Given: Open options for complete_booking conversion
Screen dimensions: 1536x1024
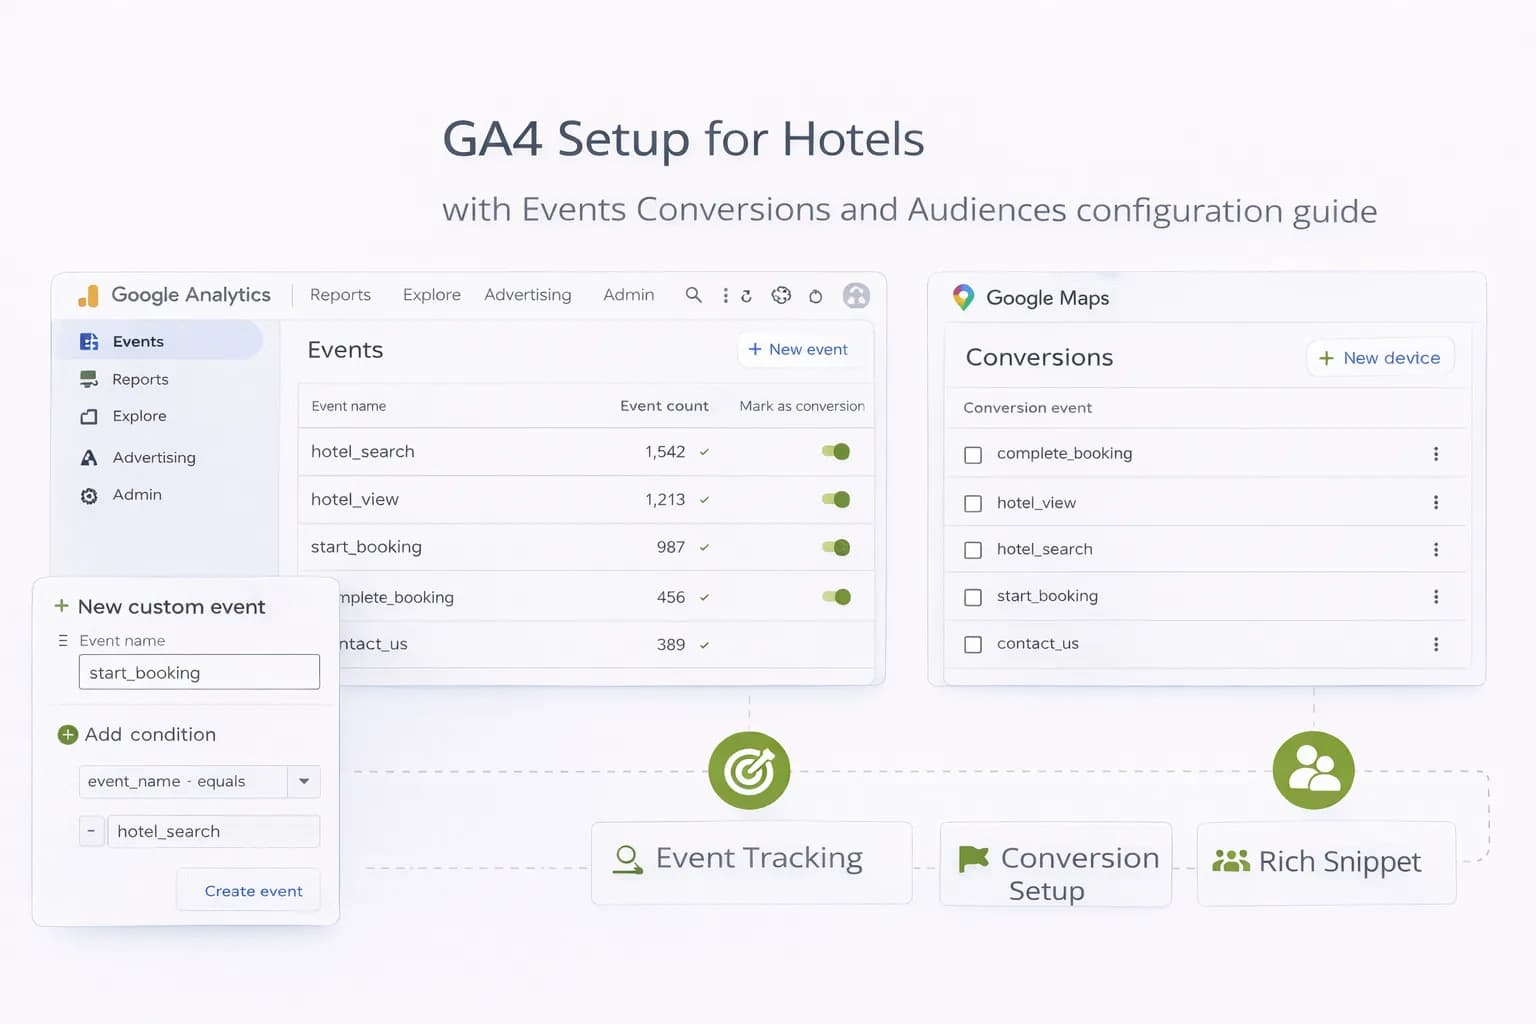Looking at the screenshot, I should tap(1436, 454).
